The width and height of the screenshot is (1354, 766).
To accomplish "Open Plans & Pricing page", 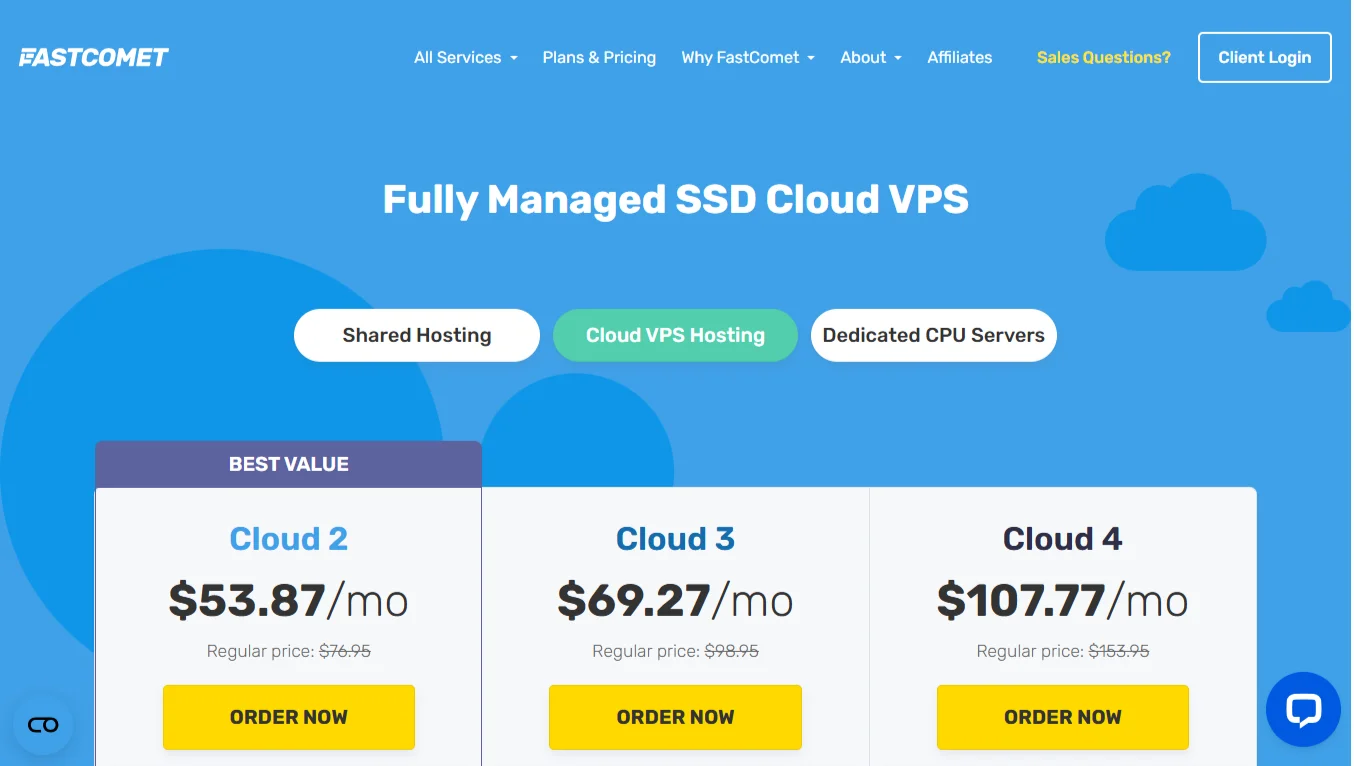I will [x=599, y=57].
